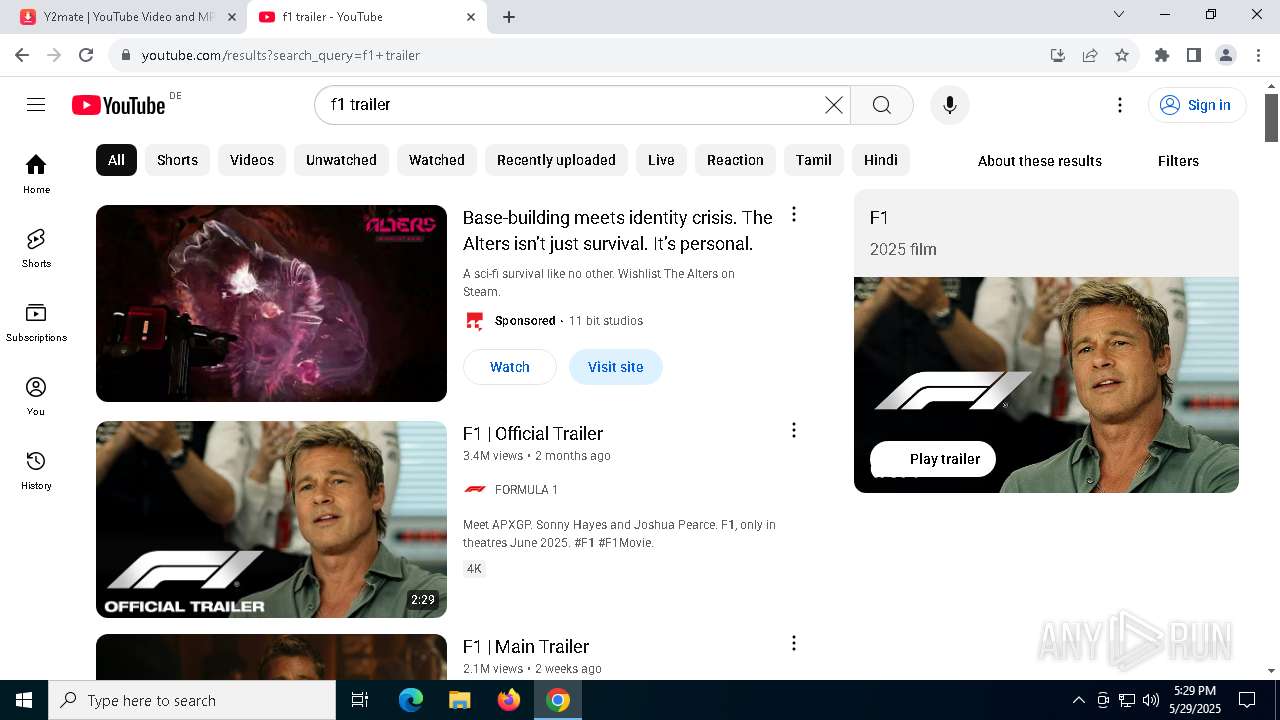Start voice search with microphone icon
The height and width of the screenshot is (720, 1280).
click(950, 105)
